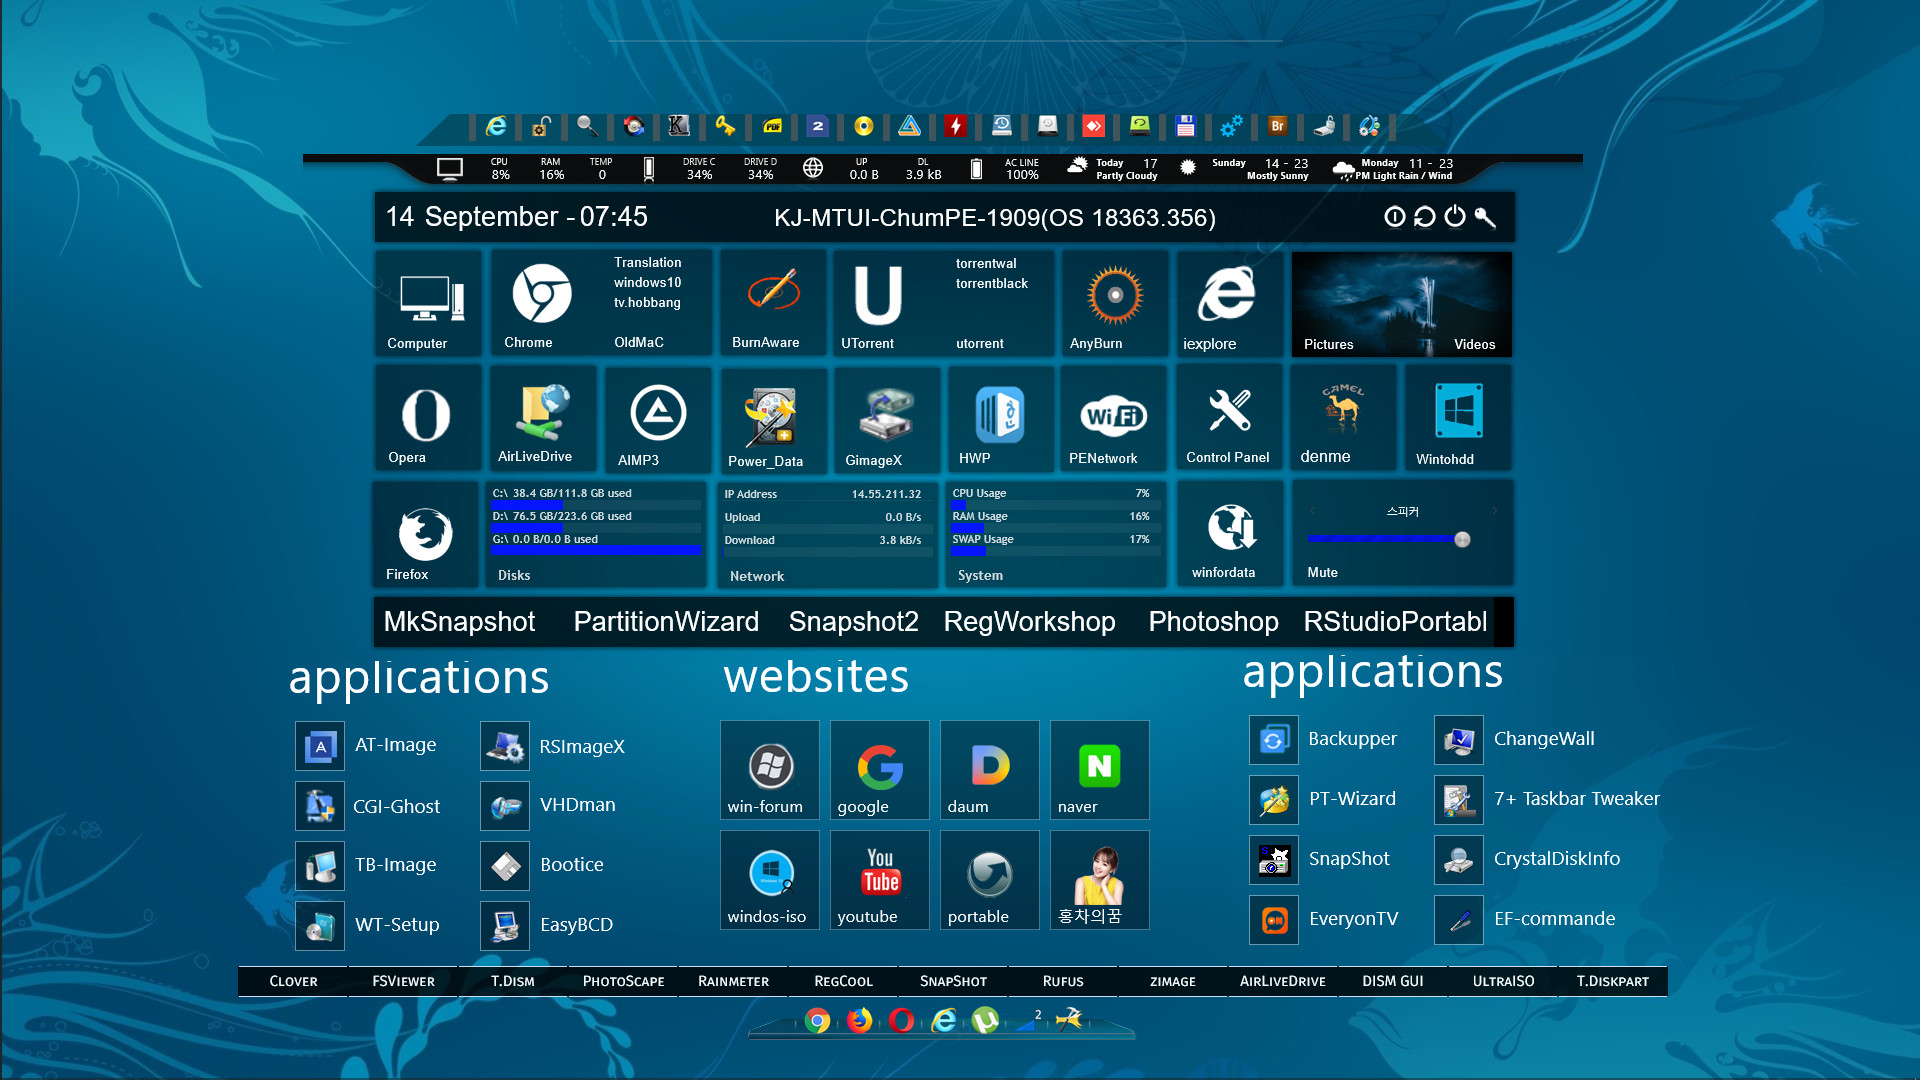1920x1080 pixels.
Task: Click the left arrow in speaker widget
Action: point(1312,511)
